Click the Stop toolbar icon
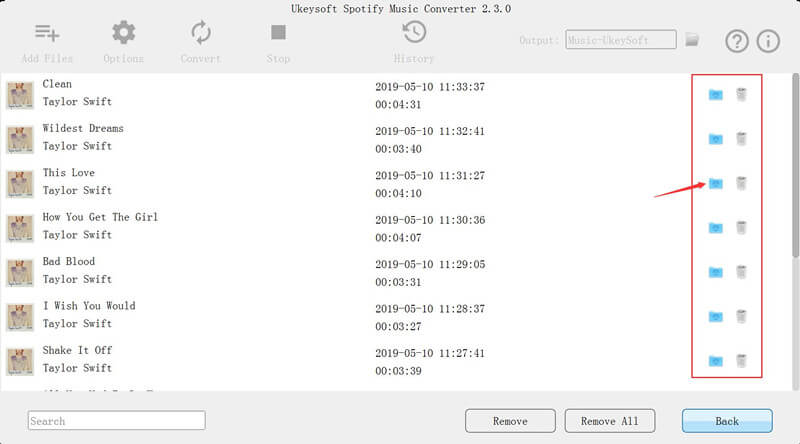The image size is (800, 444). tap(278, 33)
